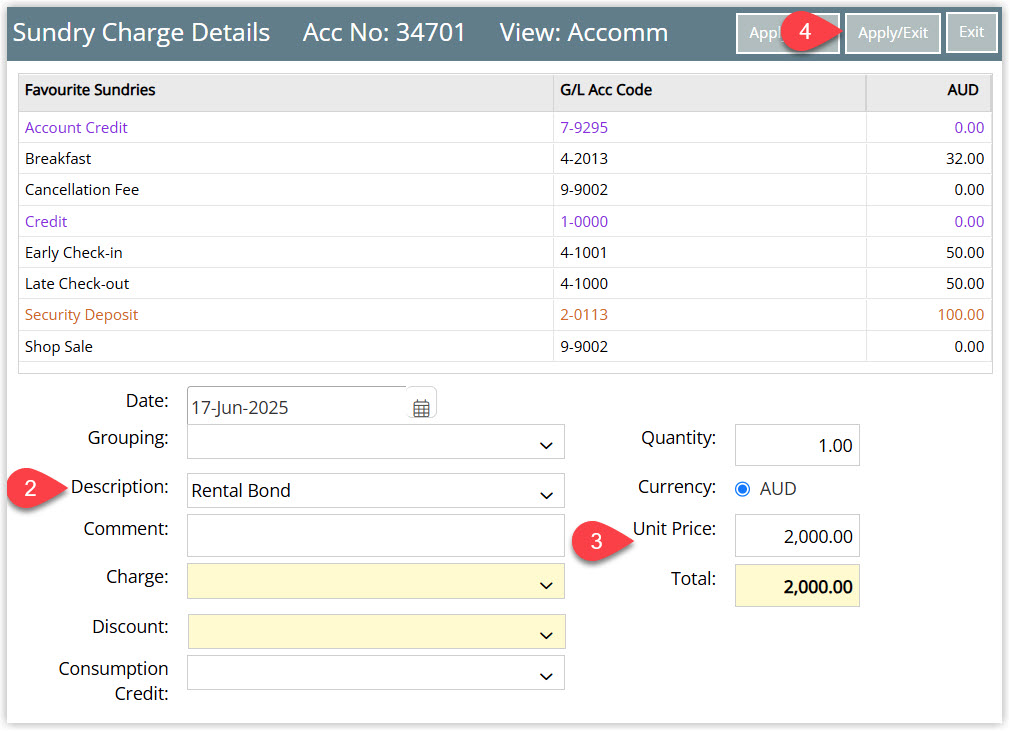Click G/L code 2-0113

pyautogui.click(x=584, y=315)
